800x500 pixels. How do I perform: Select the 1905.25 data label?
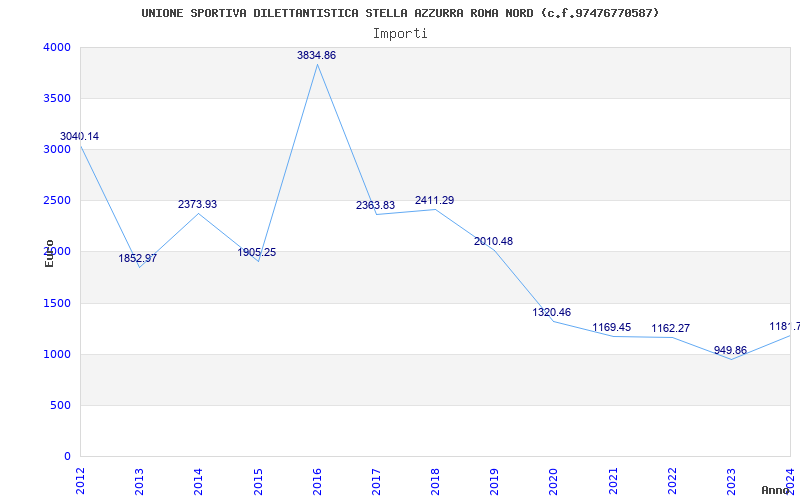pos(257,252)
